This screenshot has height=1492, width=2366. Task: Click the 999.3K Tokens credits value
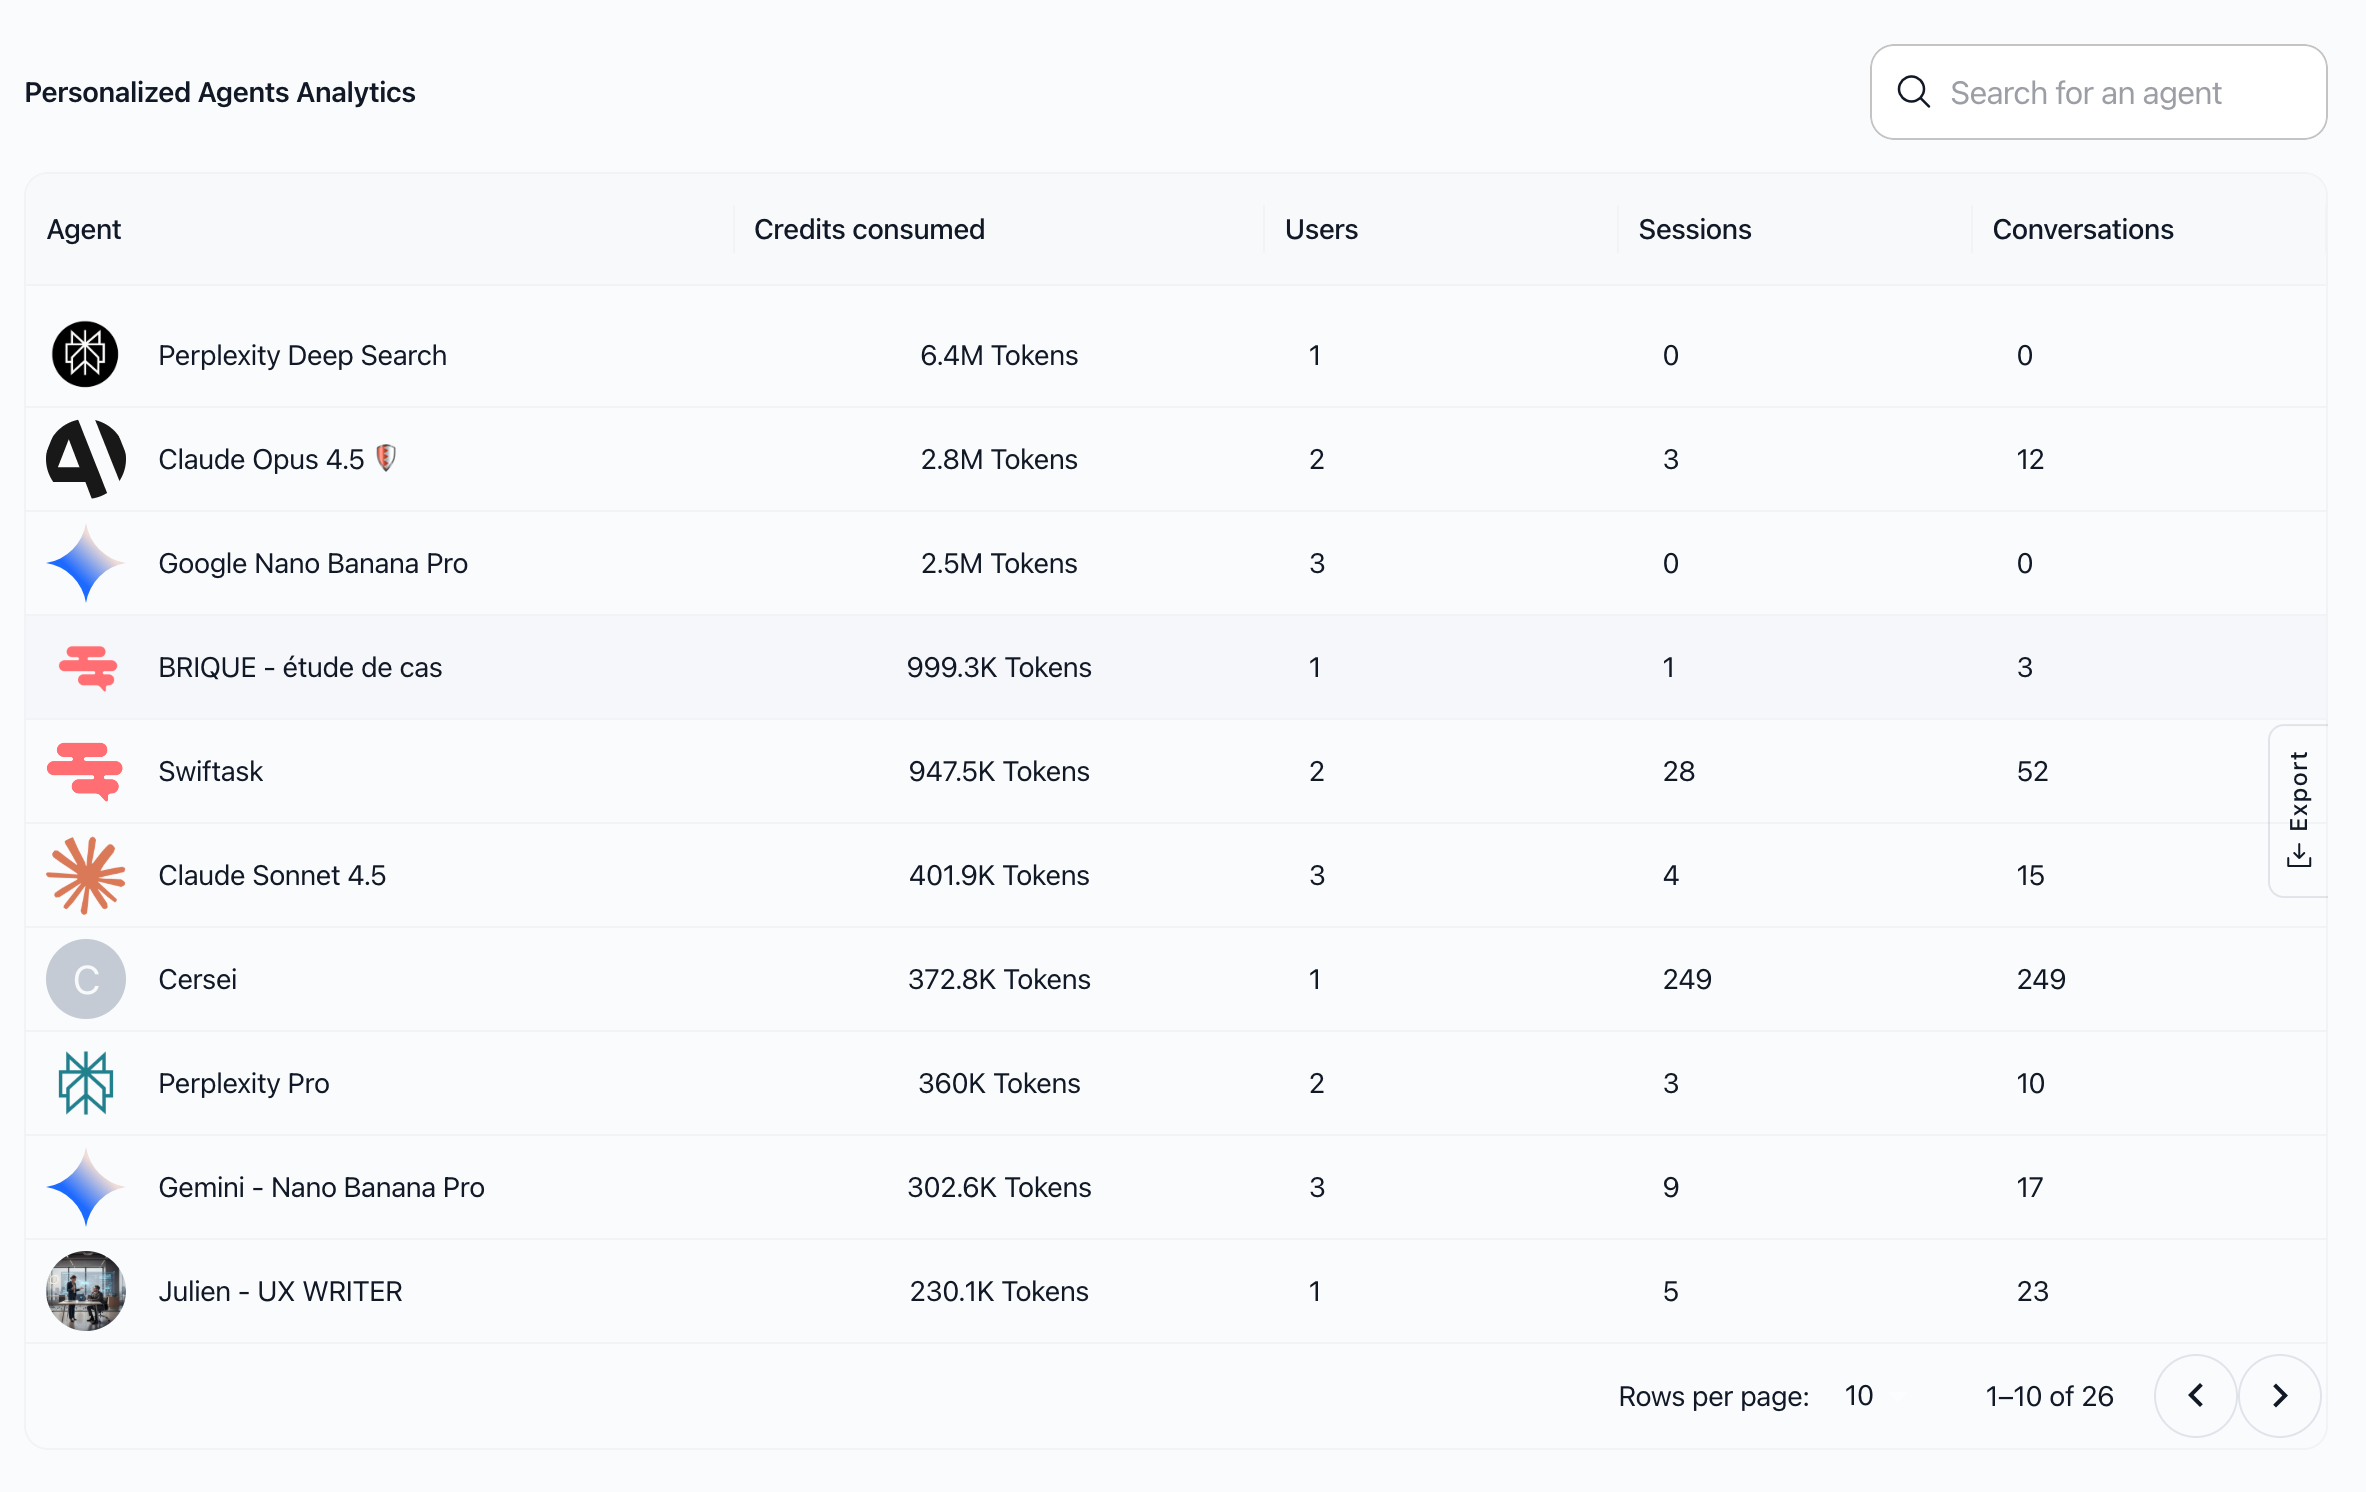pyautogui.click(x=999, y=667)
